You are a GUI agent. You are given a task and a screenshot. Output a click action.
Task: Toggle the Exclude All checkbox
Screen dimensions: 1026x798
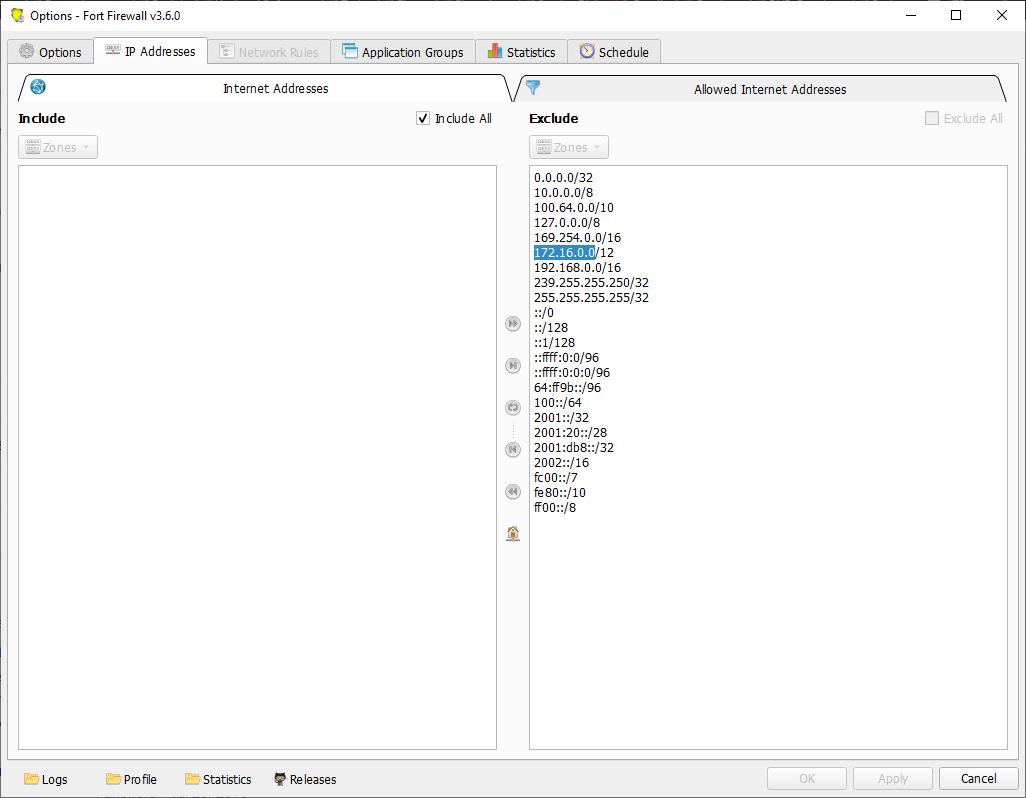click(932, 119)
